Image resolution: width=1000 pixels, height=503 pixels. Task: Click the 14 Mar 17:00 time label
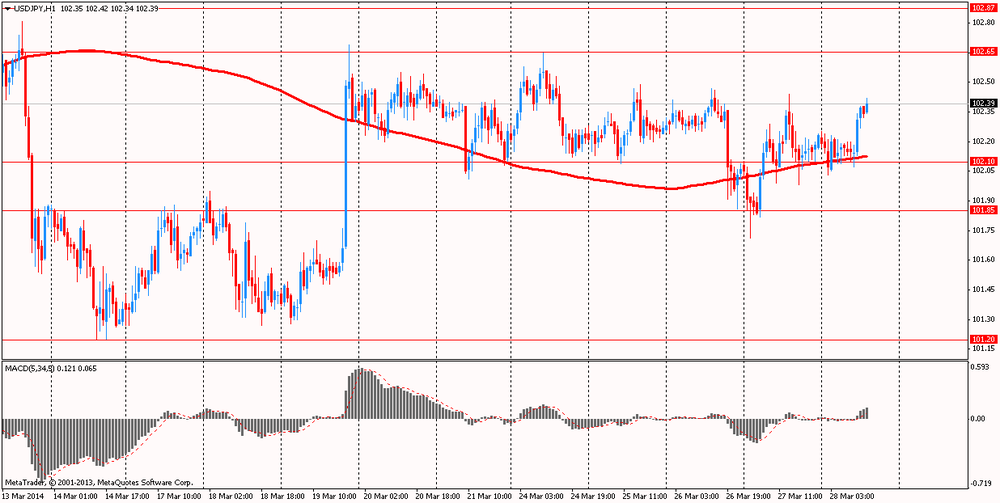point(126,495)
